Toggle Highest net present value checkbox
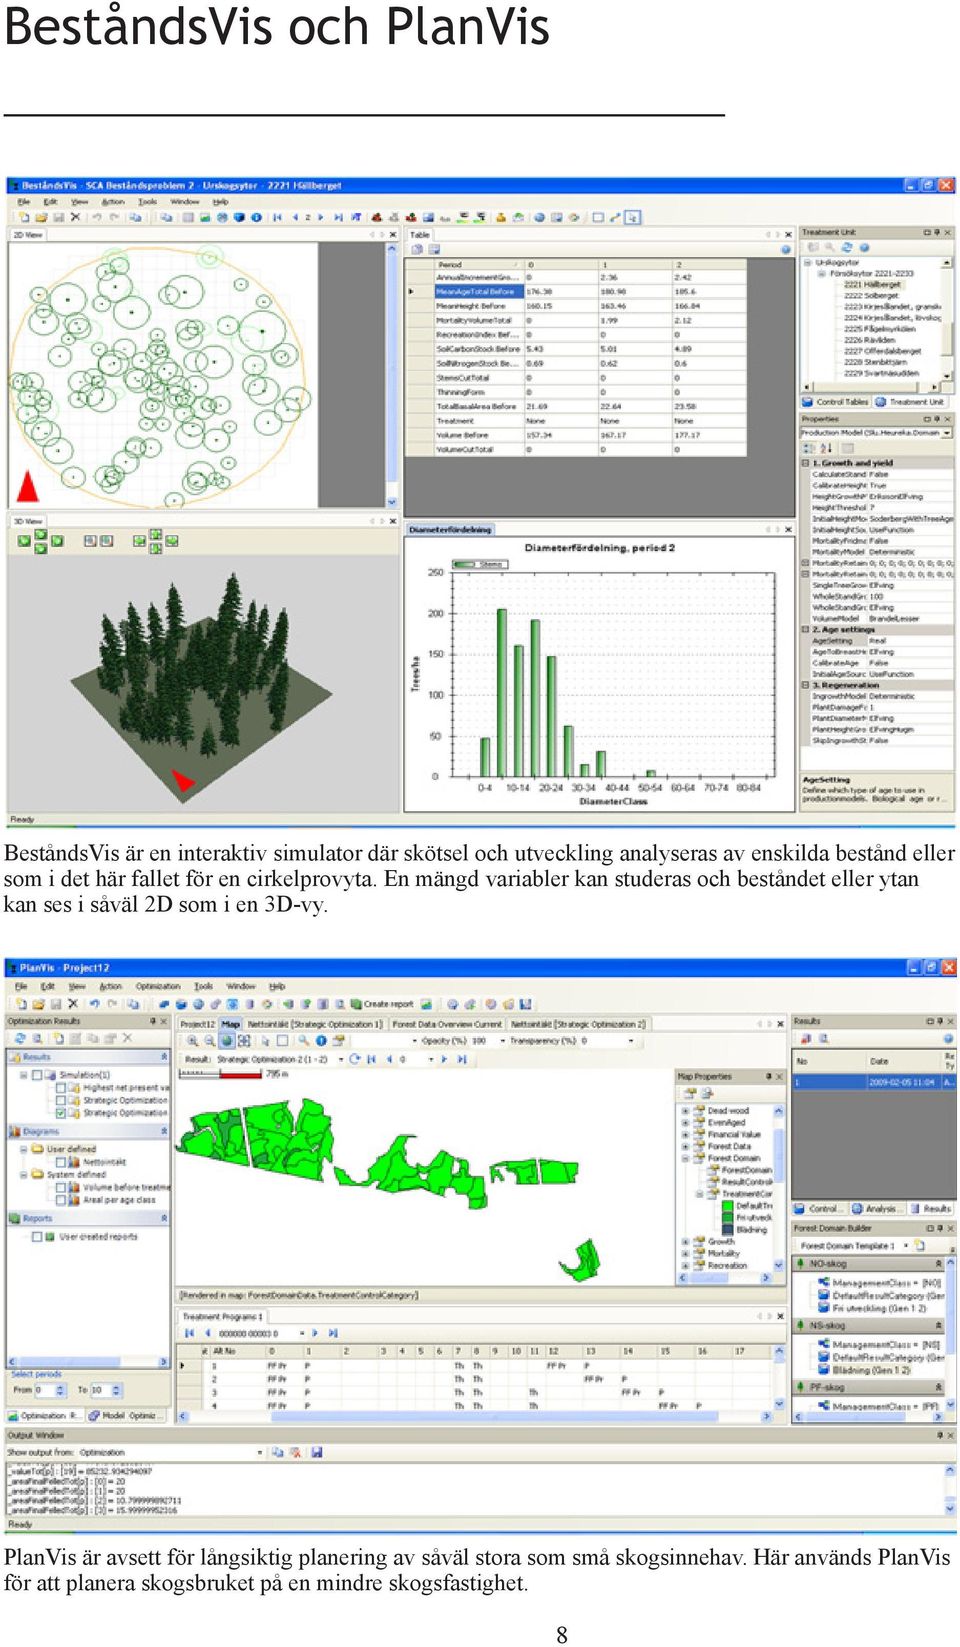This screenshot has height=1647, width=960. [x=62, y=1088]
